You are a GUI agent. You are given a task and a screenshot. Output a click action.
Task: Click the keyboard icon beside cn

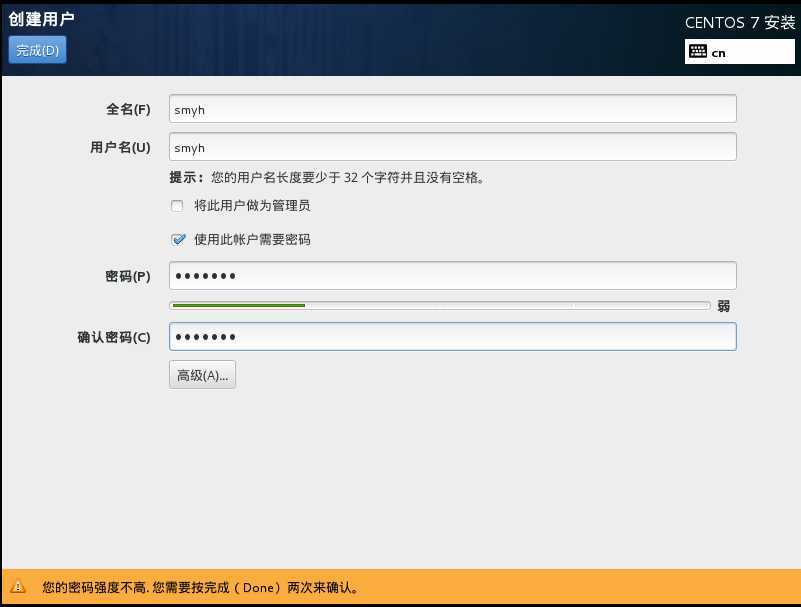pyautogui.click(x=698, y=52)
